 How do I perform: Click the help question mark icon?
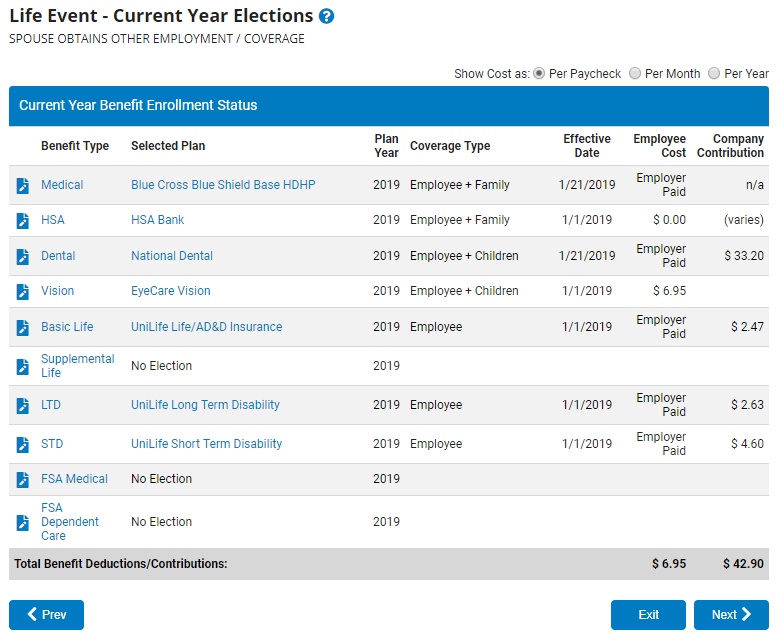point(326,17)
